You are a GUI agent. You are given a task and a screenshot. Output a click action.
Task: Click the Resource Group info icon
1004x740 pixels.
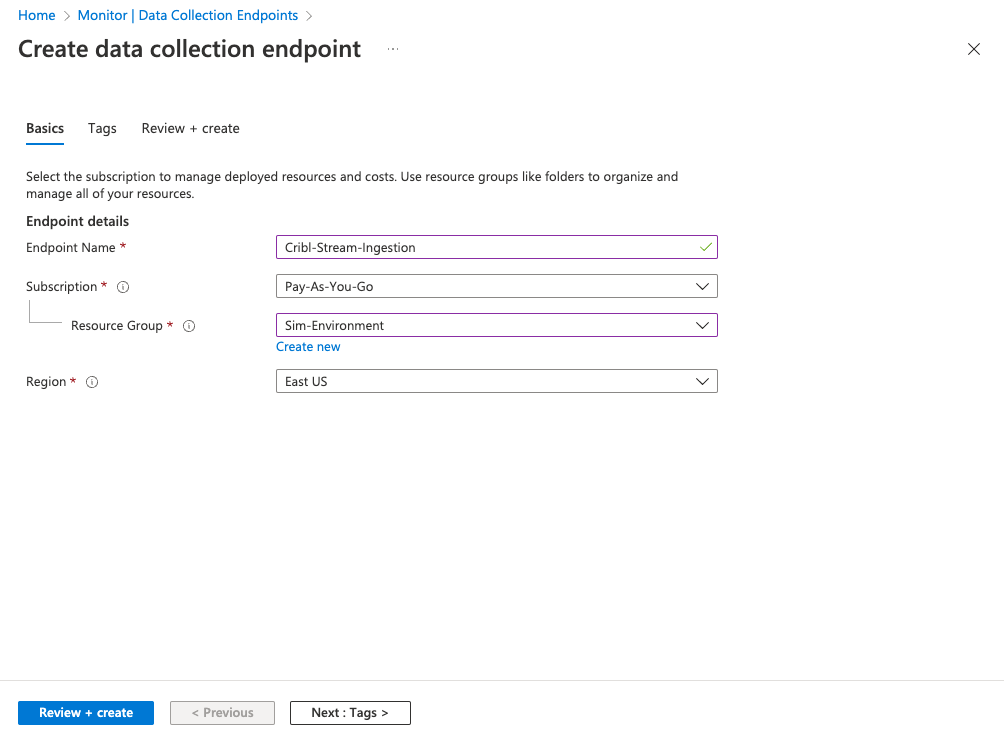(189, 326)
